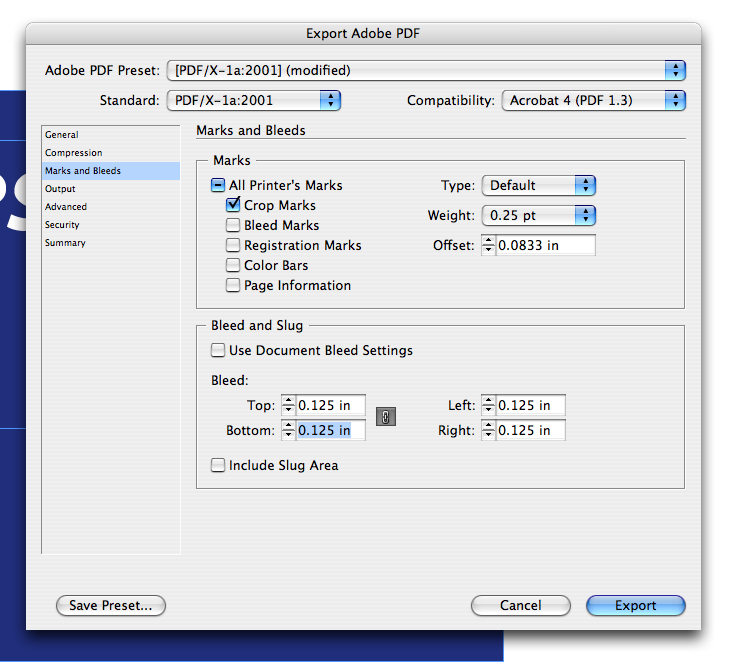
Task: Enable the Bleed Marks checkbox
Action: click(x=233, y=225)
